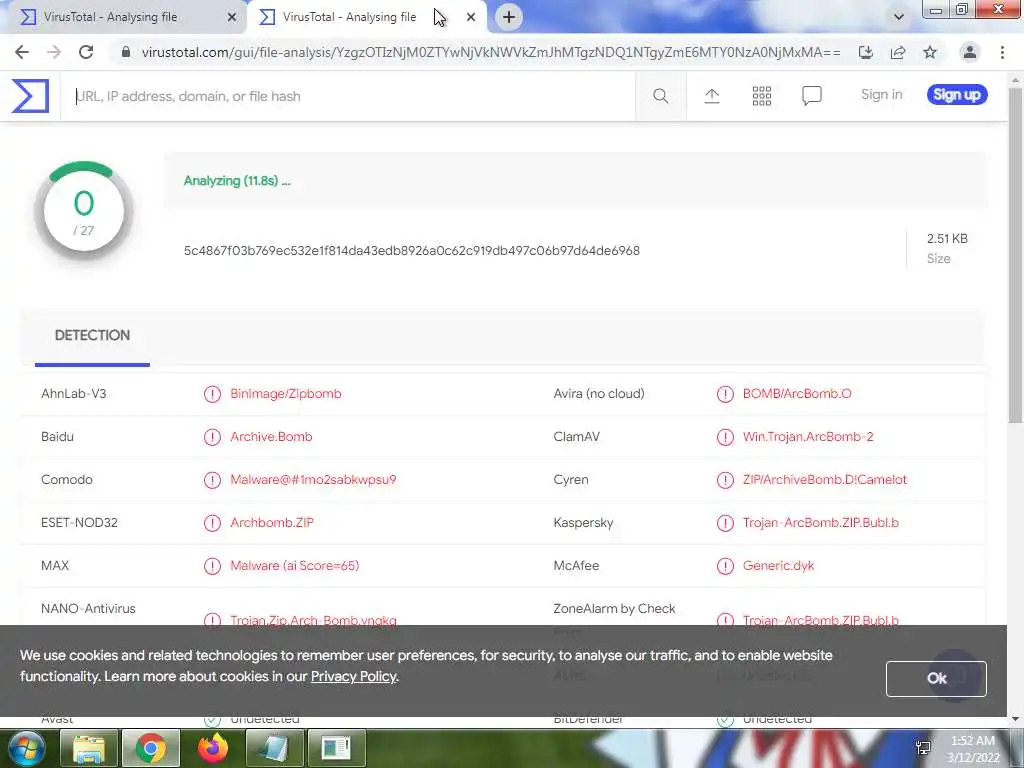Click the Sign in link
This screenshot has width=1024, height=768.
pos(881,95)
